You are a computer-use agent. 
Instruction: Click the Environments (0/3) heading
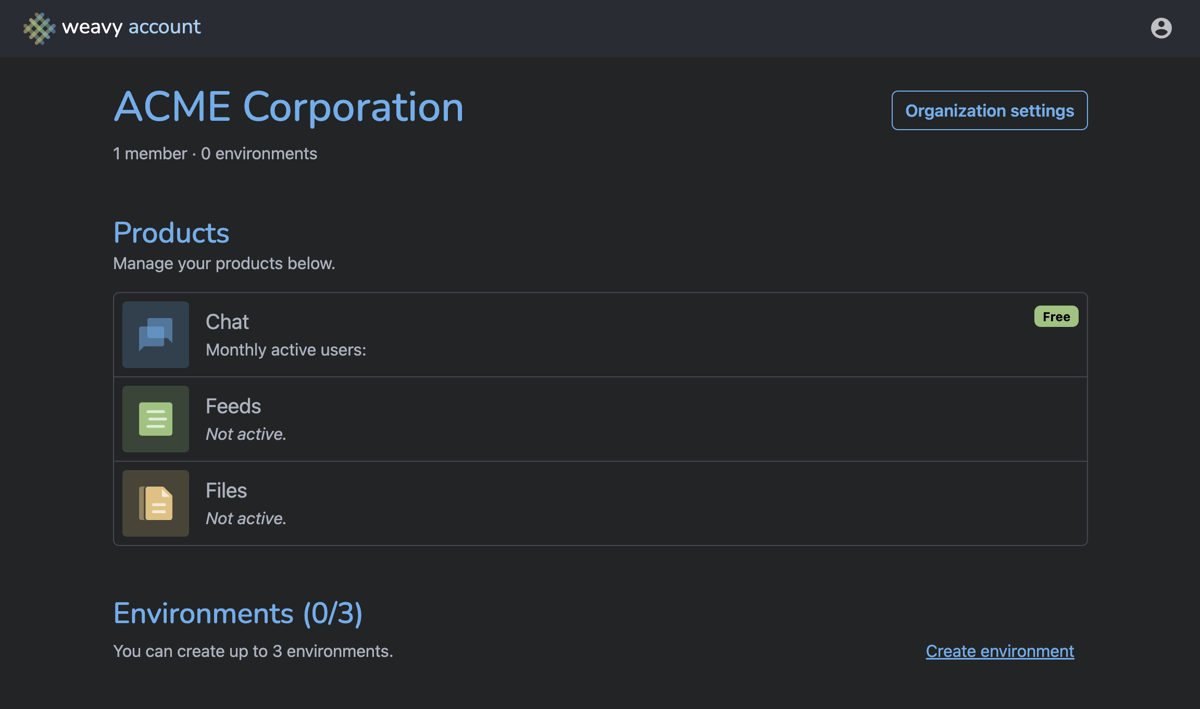click(x=238, y=612)
